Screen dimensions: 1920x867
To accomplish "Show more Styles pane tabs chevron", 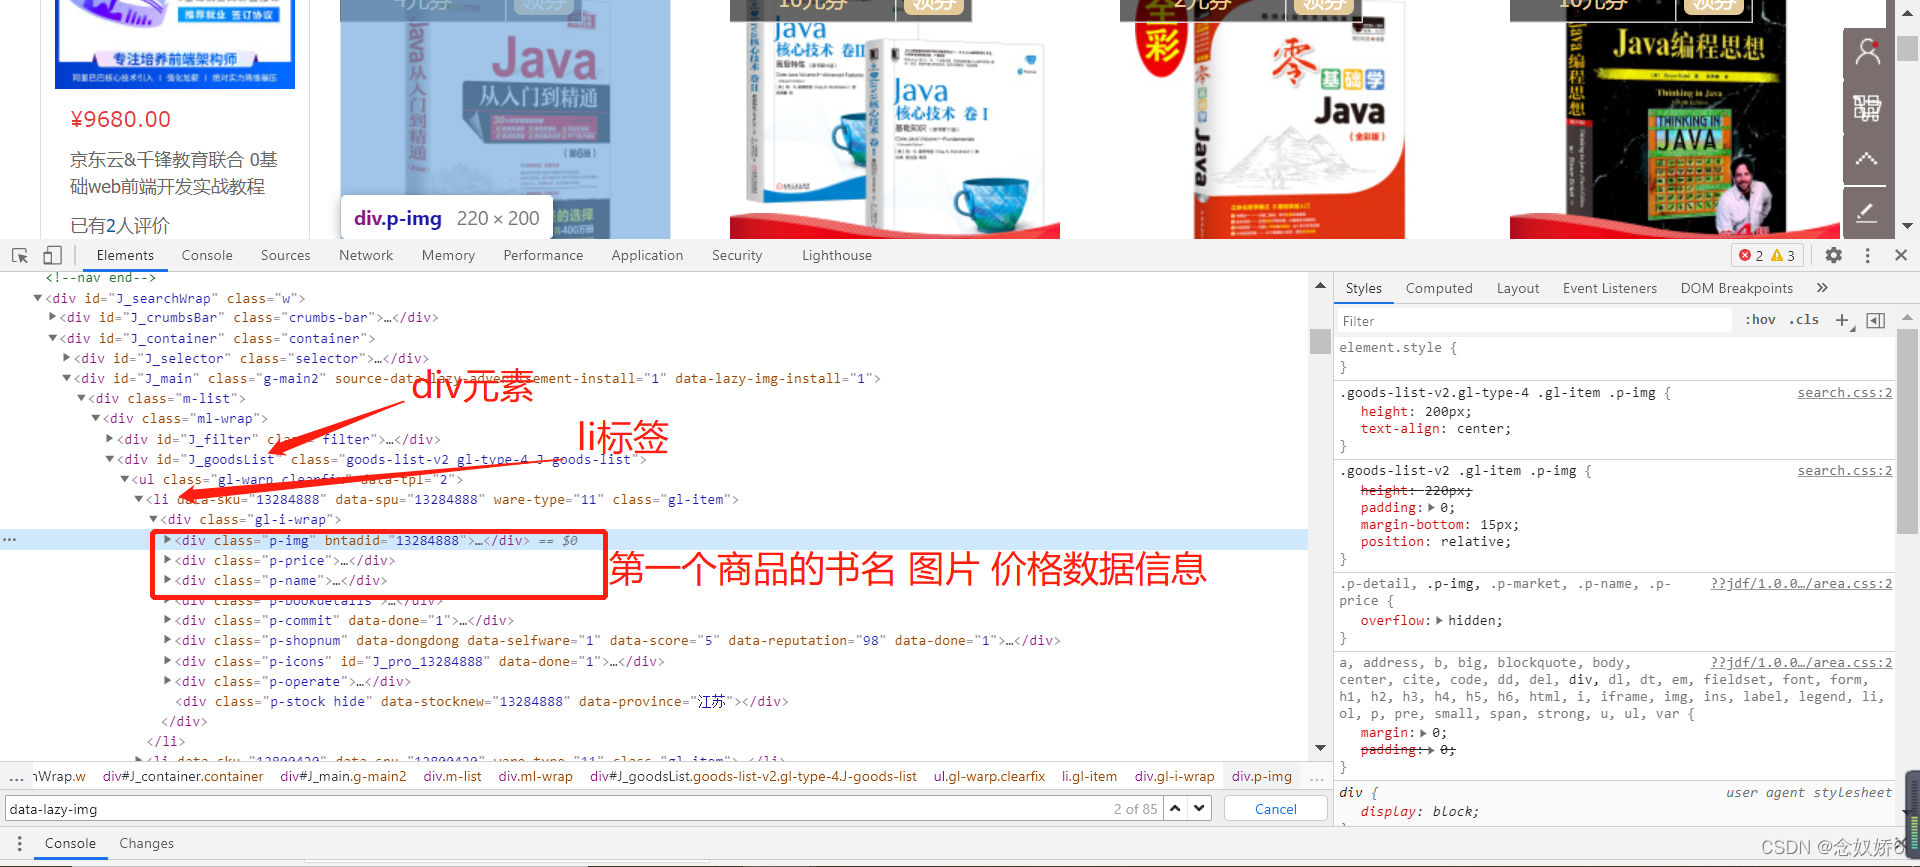I will pyautogui.click(x=1822, y=288).
